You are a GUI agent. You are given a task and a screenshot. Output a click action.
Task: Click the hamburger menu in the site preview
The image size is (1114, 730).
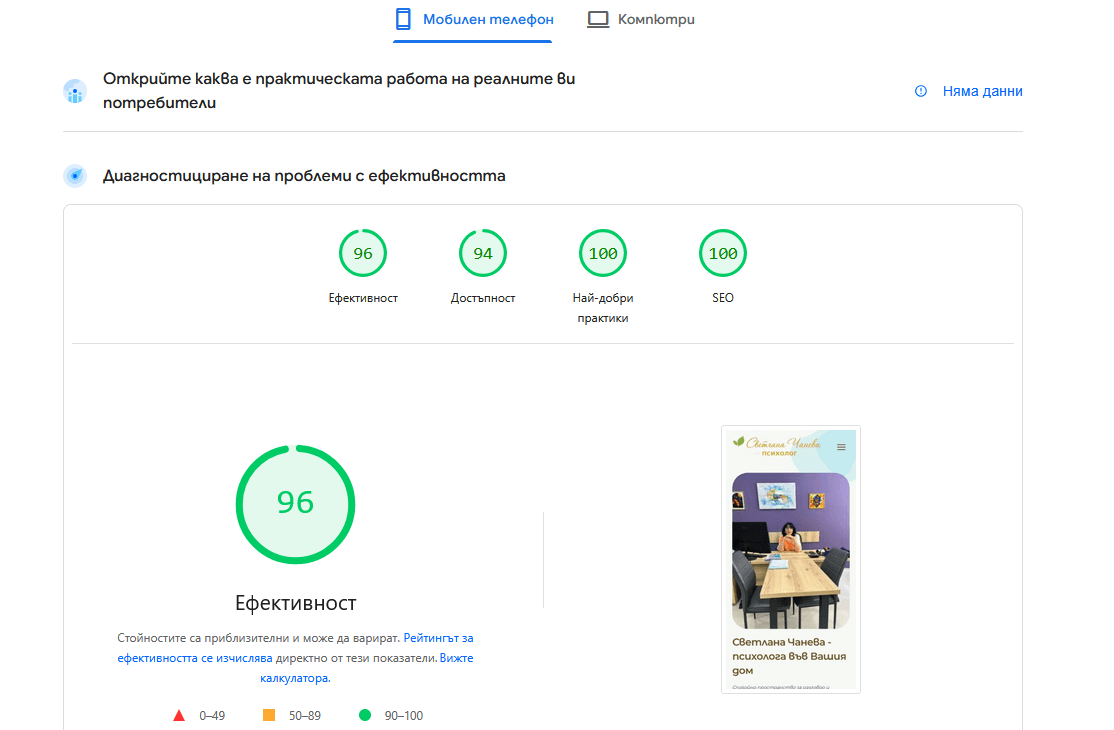(x=841, y=447)
